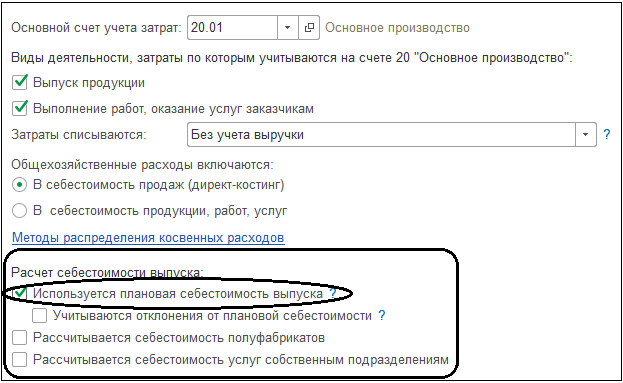
Task: Toggle Выполнение работ, оказание услуг заказчикам checkbox
Action: (x=19, y=108)
